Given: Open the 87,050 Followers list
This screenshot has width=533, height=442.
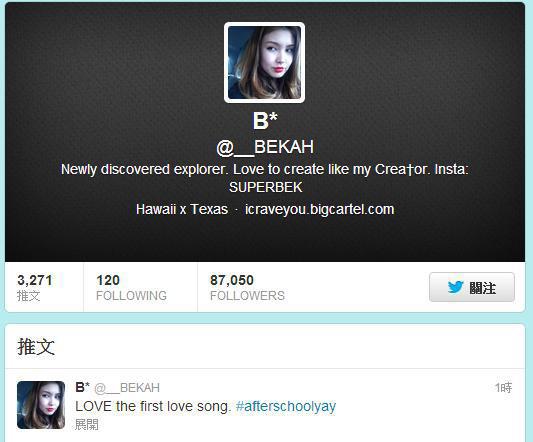Looking at the screenshot, I should (247, 287).
